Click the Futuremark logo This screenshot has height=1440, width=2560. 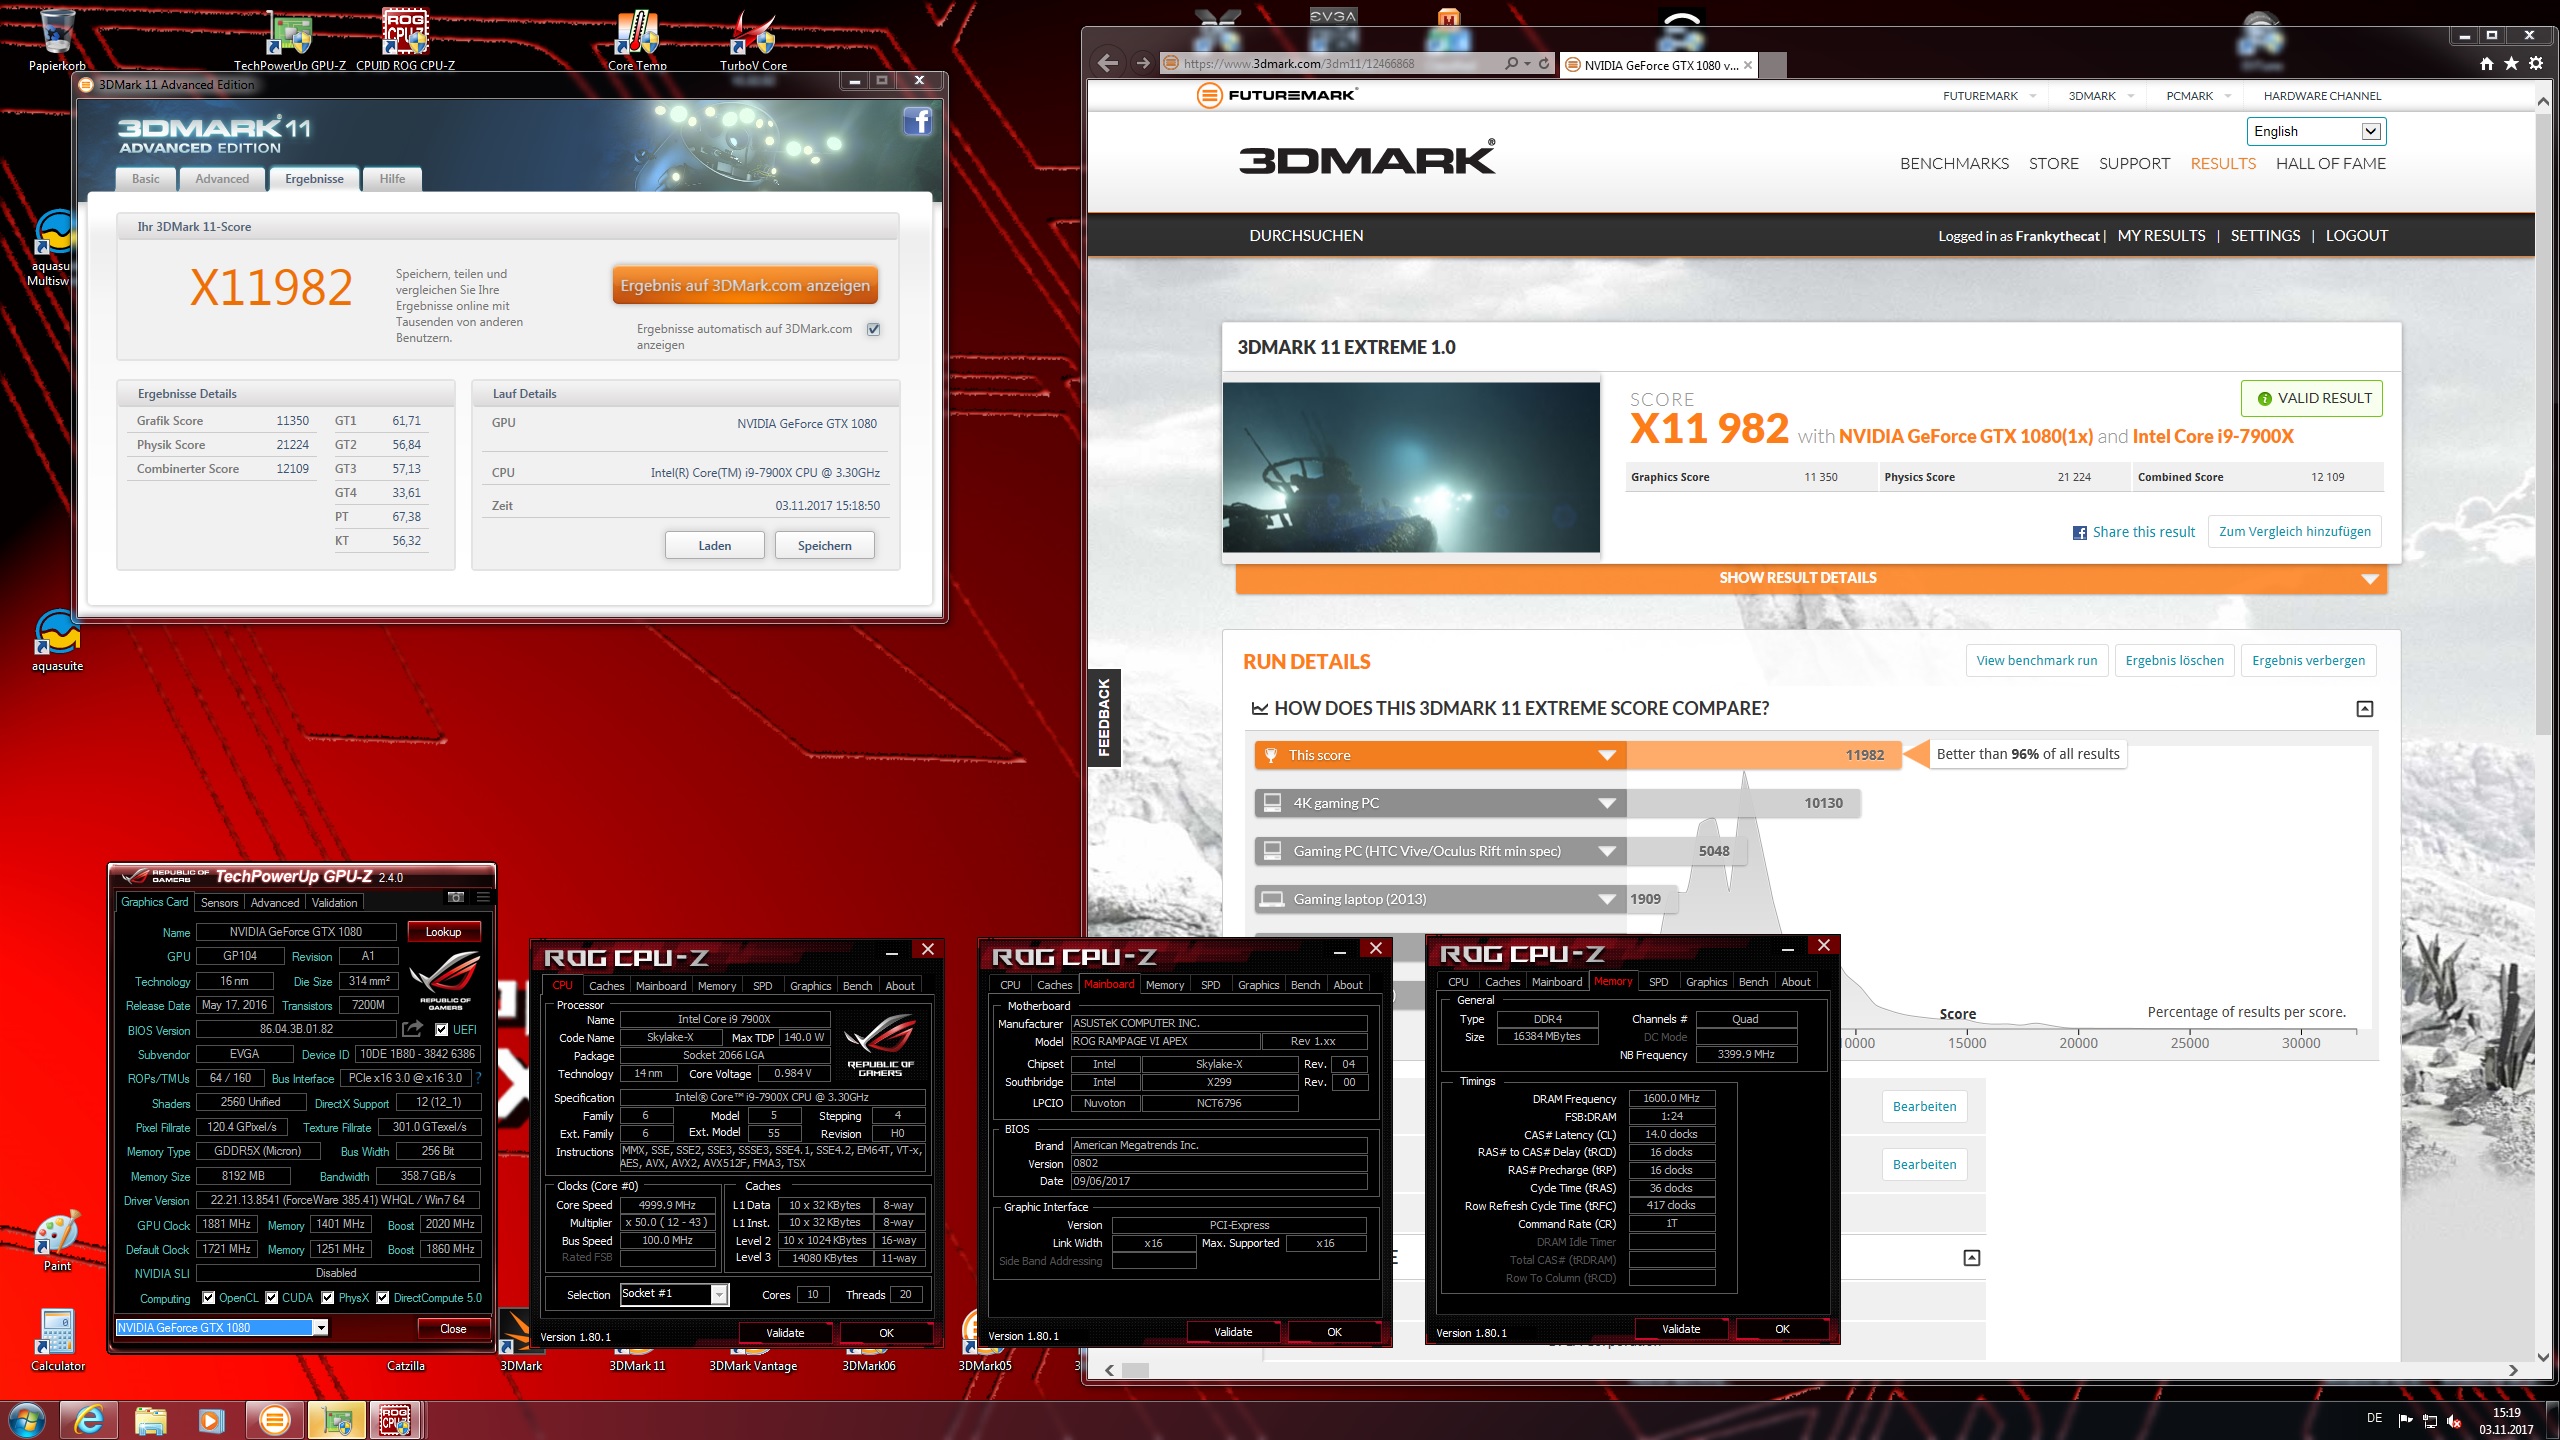(1276, 95)
